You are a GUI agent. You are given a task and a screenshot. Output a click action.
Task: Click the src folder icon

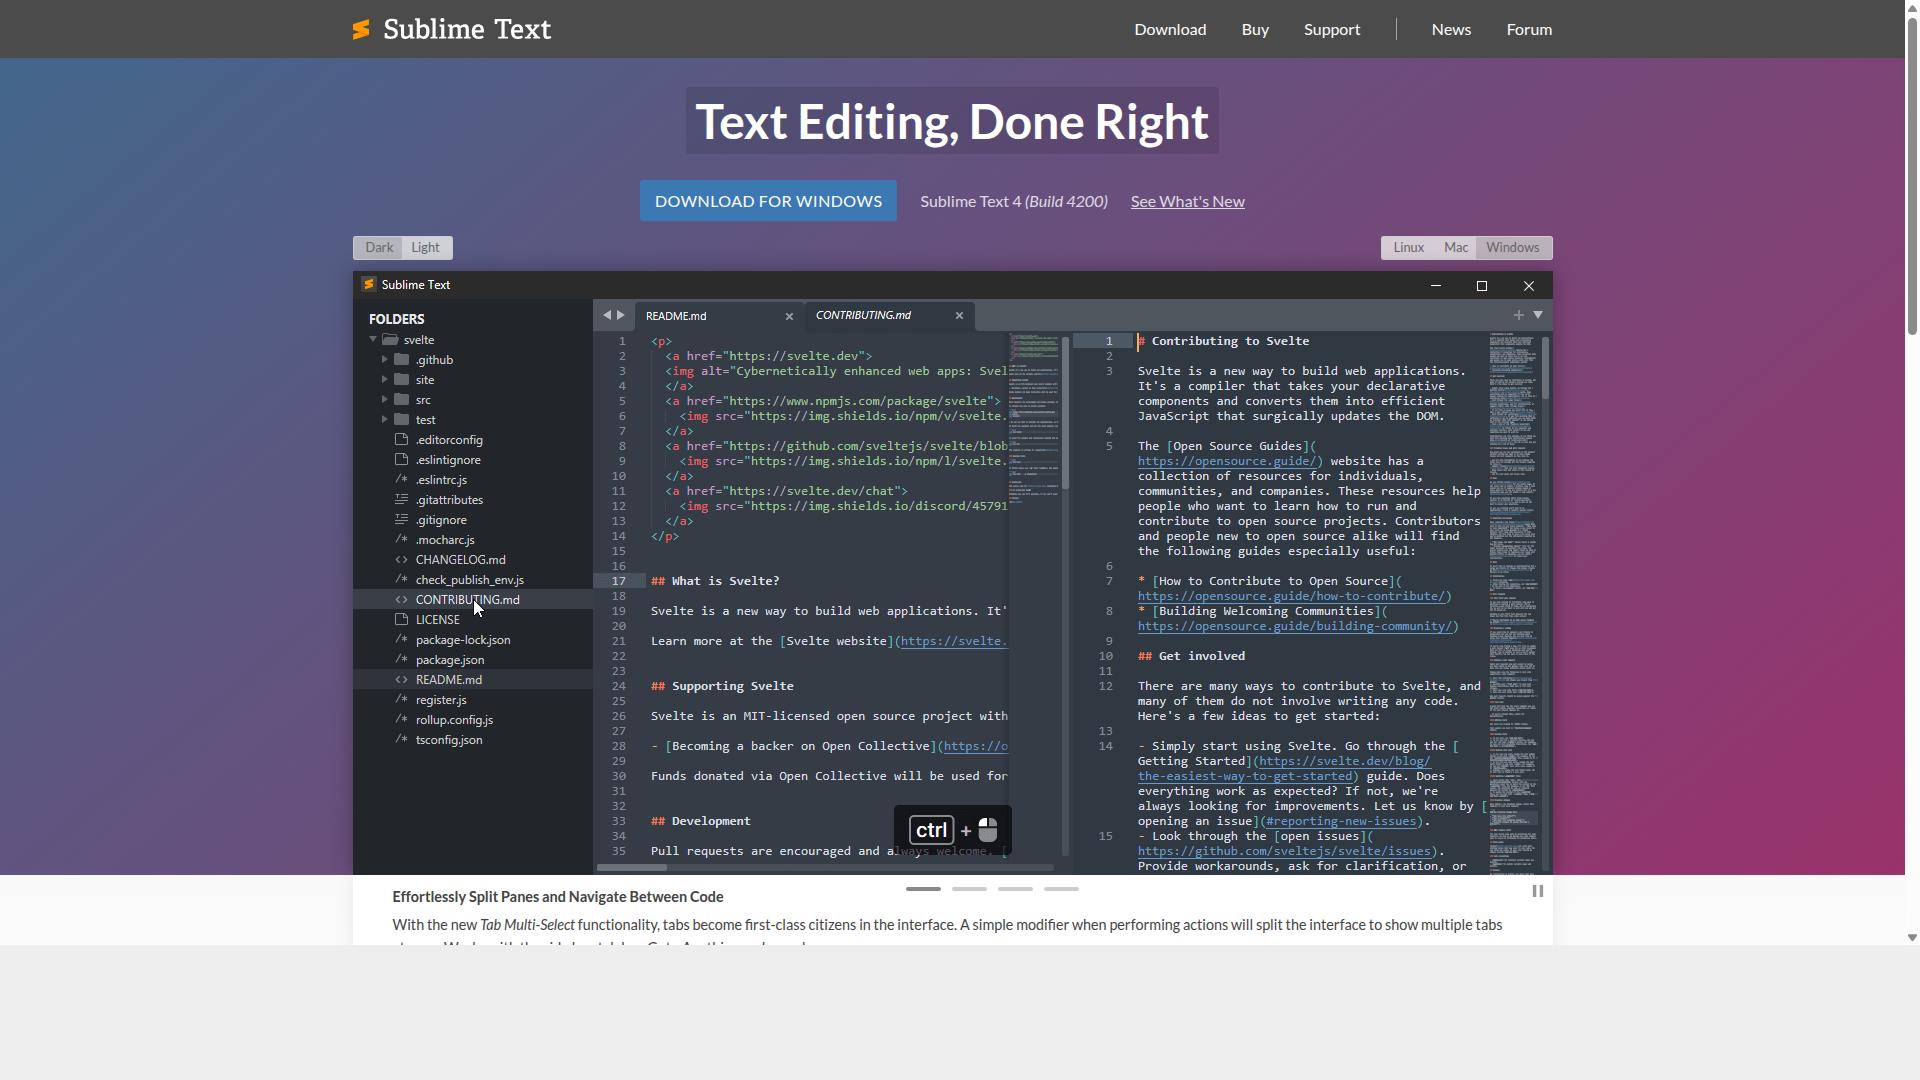click(x=402, y=400)
